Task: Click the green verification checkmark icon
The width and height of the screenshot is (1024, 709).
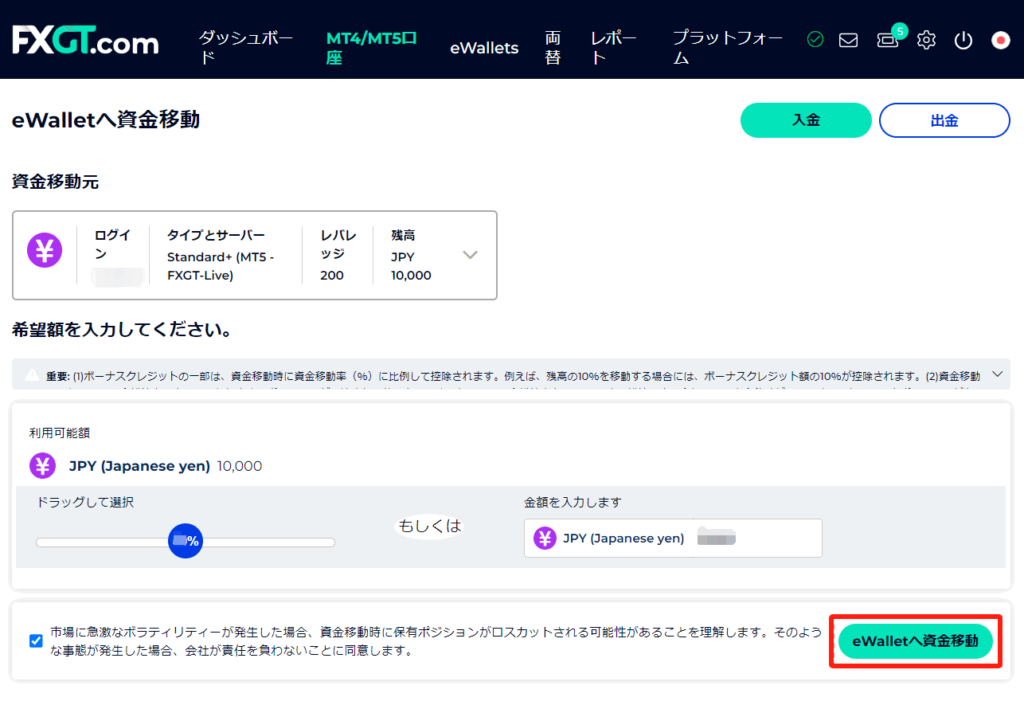Action: click(815, 40)
